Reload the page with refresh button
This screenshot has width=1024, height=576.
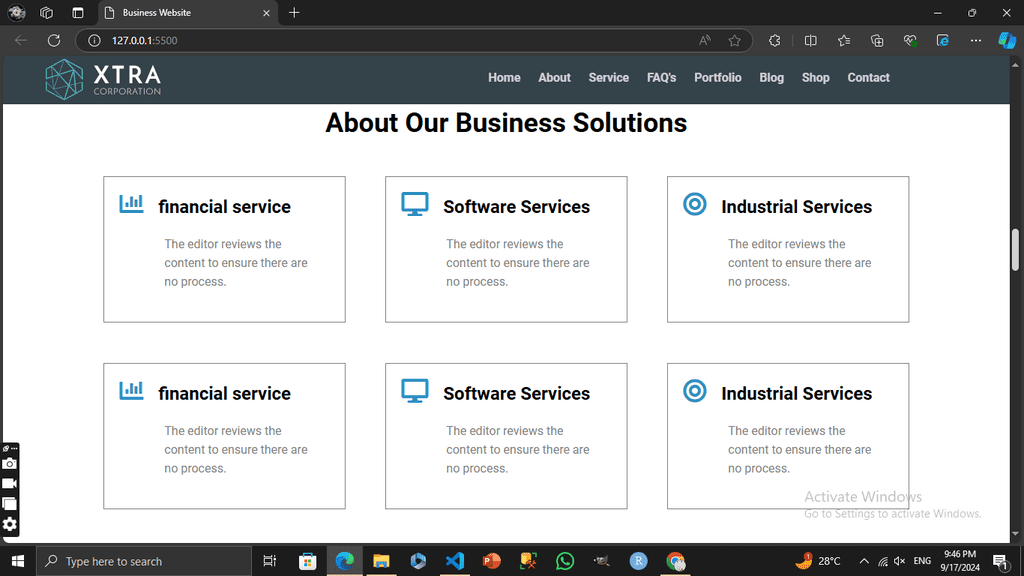[x=54, y=40]
